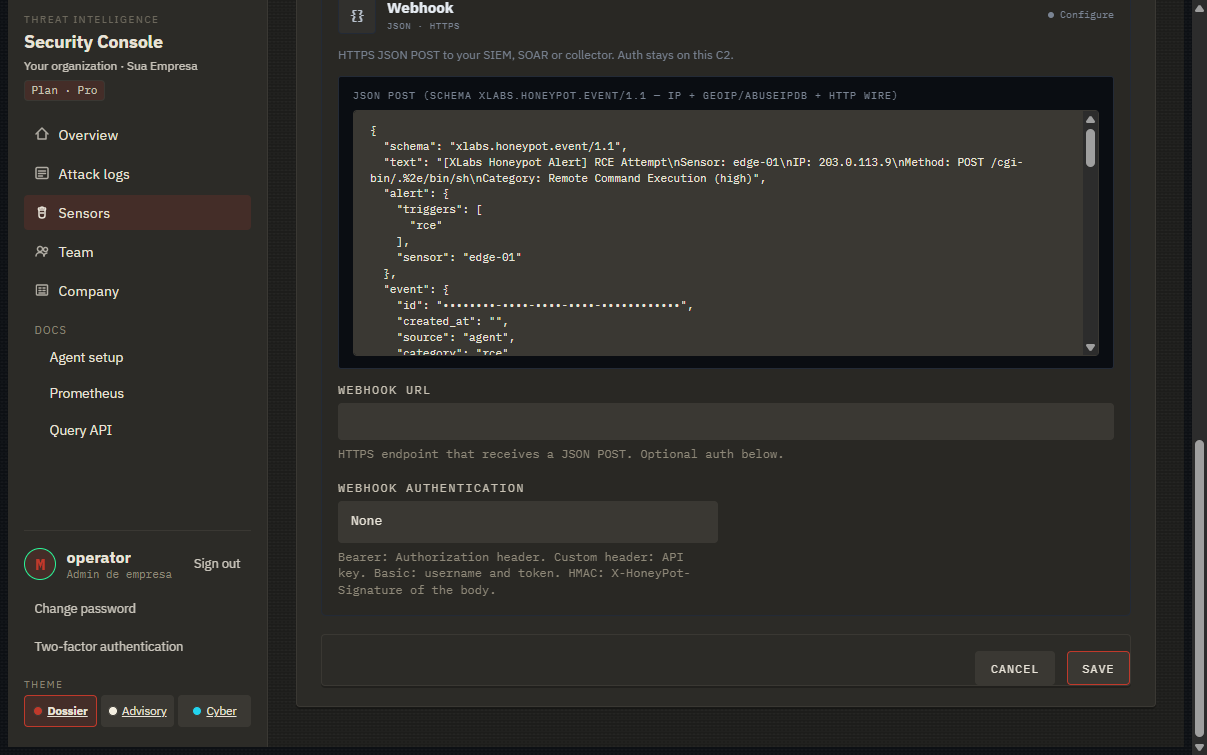Select the Sensors nav item

tap(137, 213)
